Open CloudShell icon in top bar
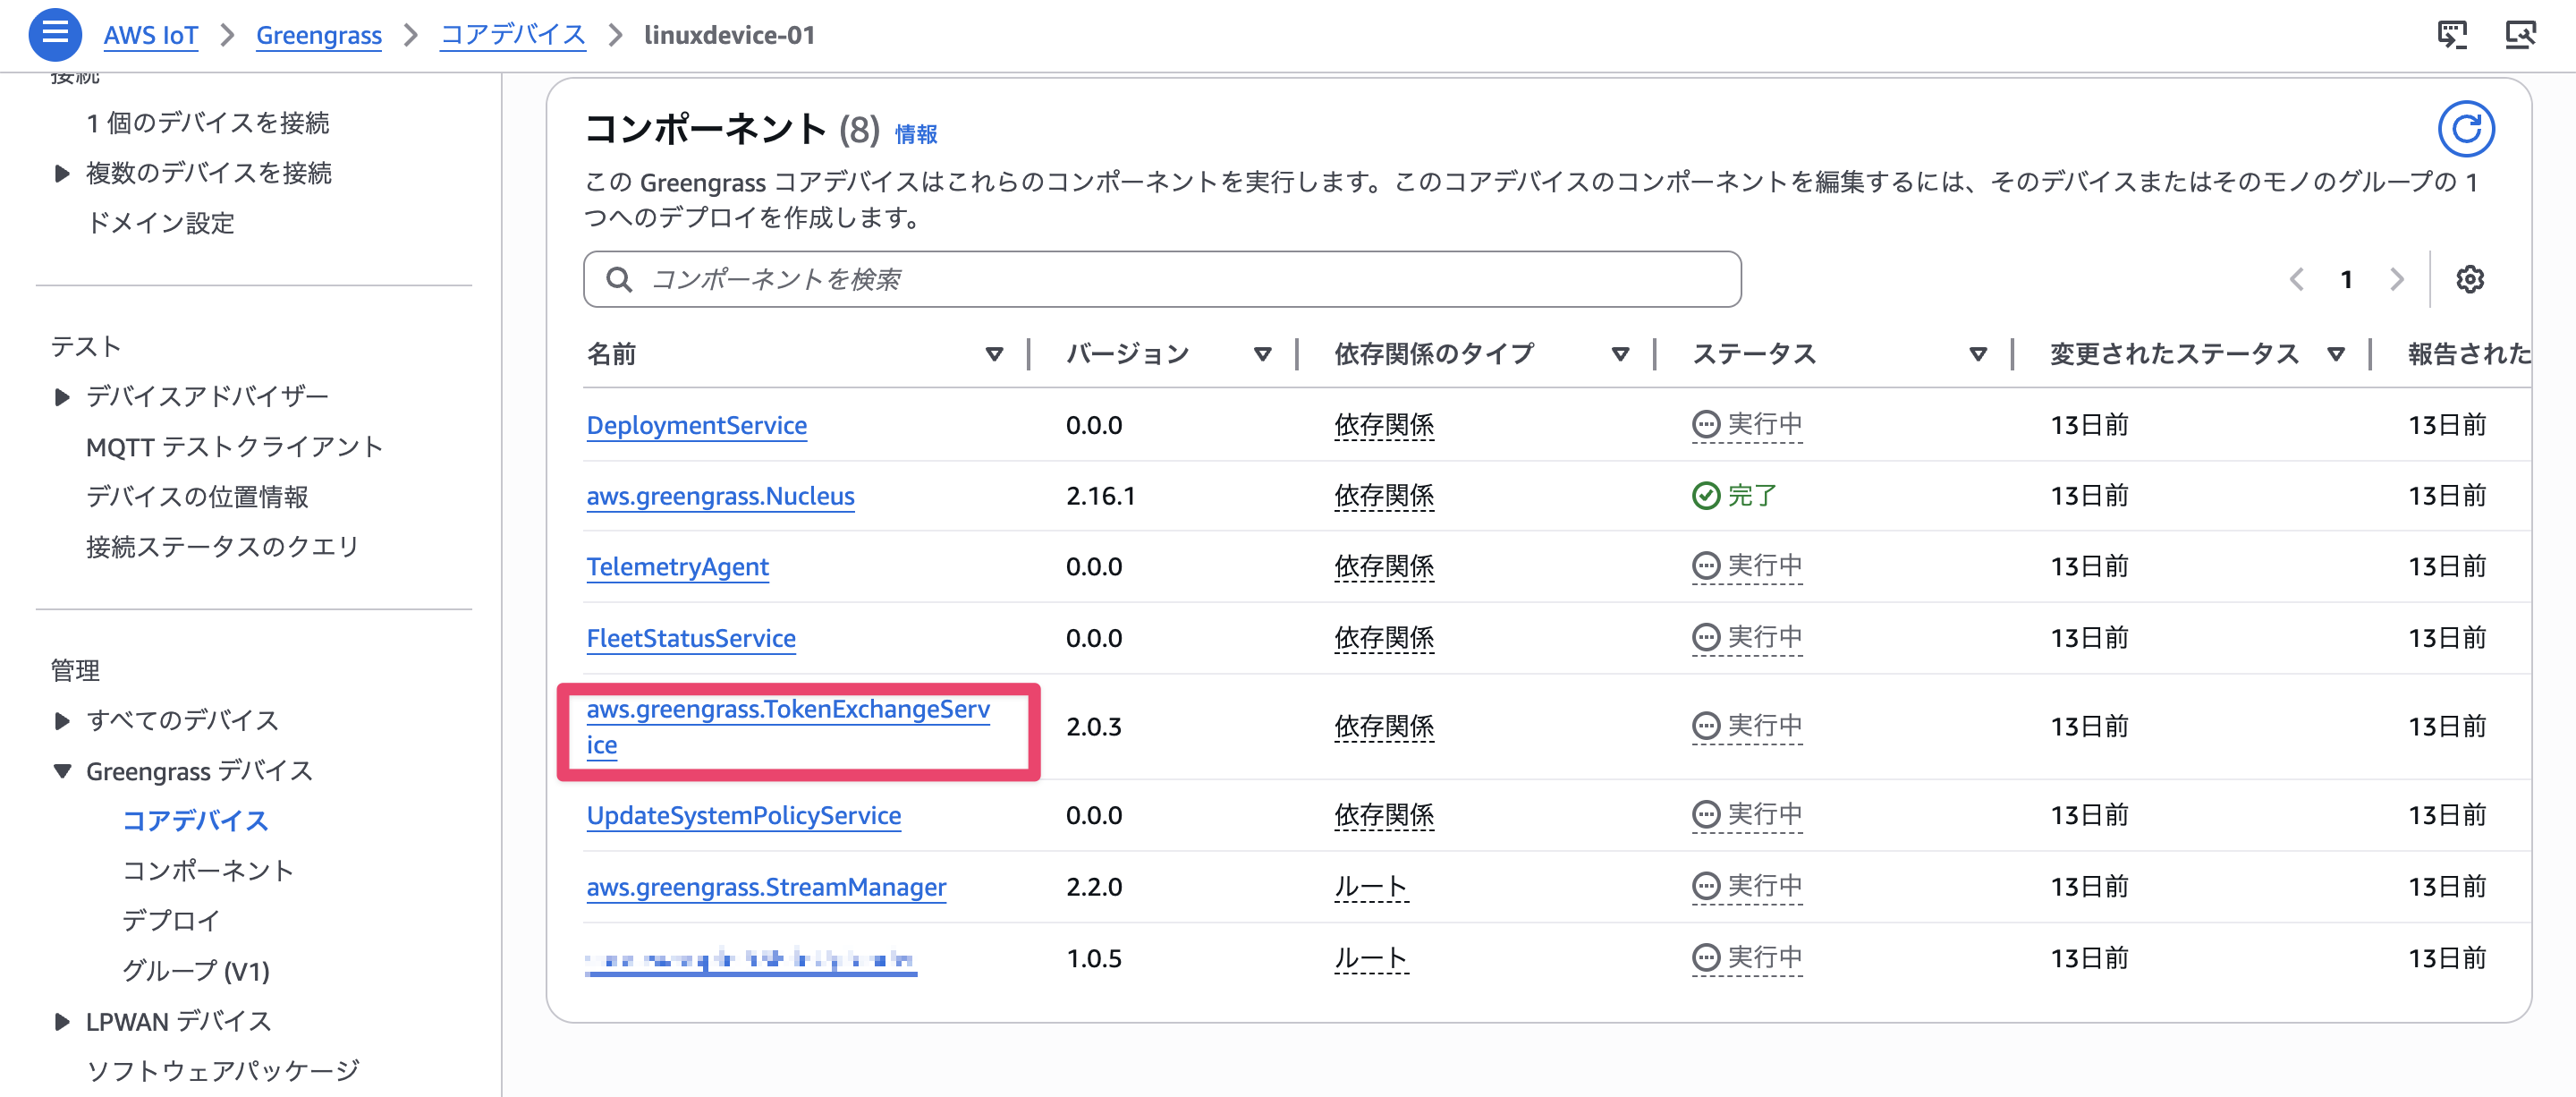 pyautogui.click(x=2451, y=34)
